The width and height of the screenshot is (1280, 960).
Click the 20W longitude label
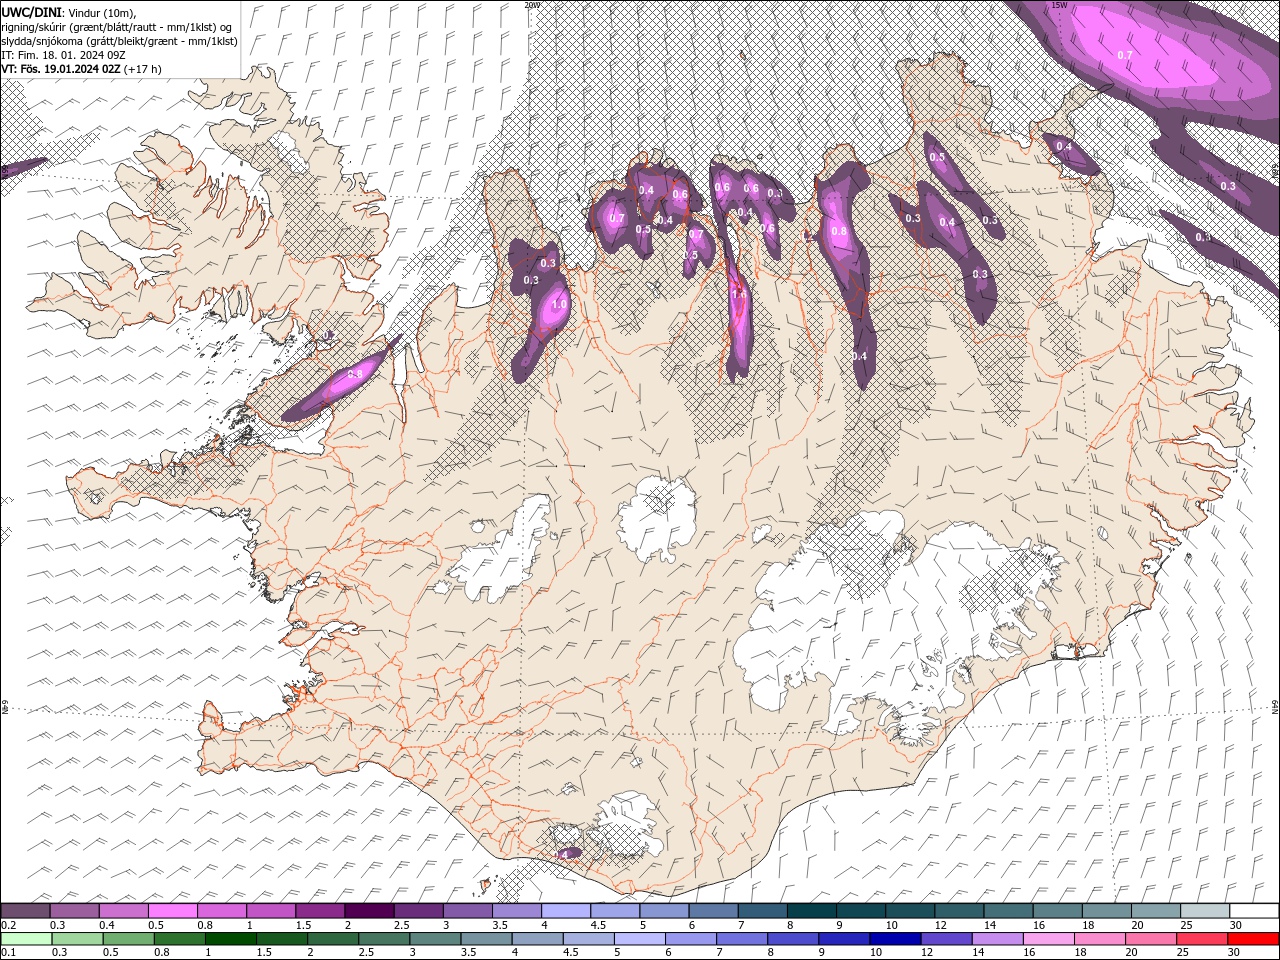pos(532,5)
